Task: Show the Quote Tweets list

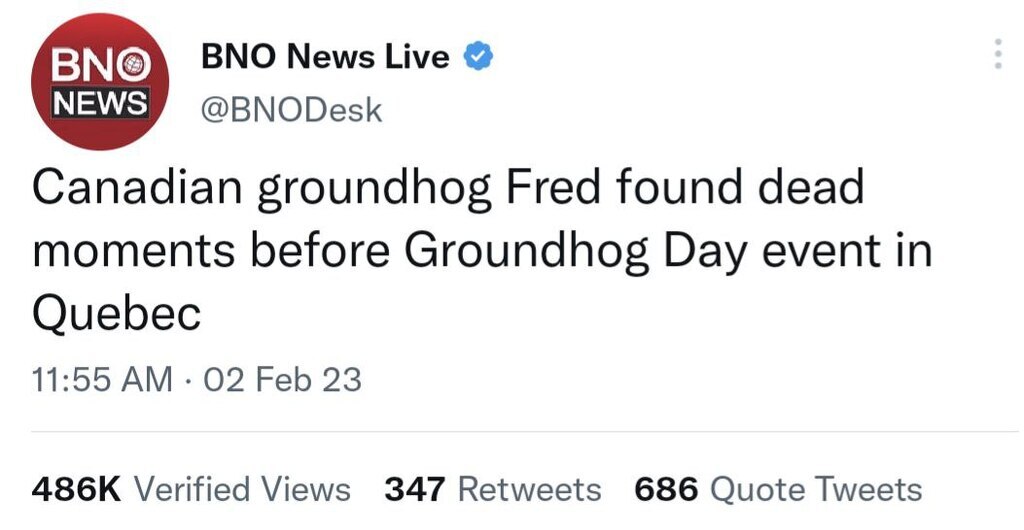Action: pos(816,489)
